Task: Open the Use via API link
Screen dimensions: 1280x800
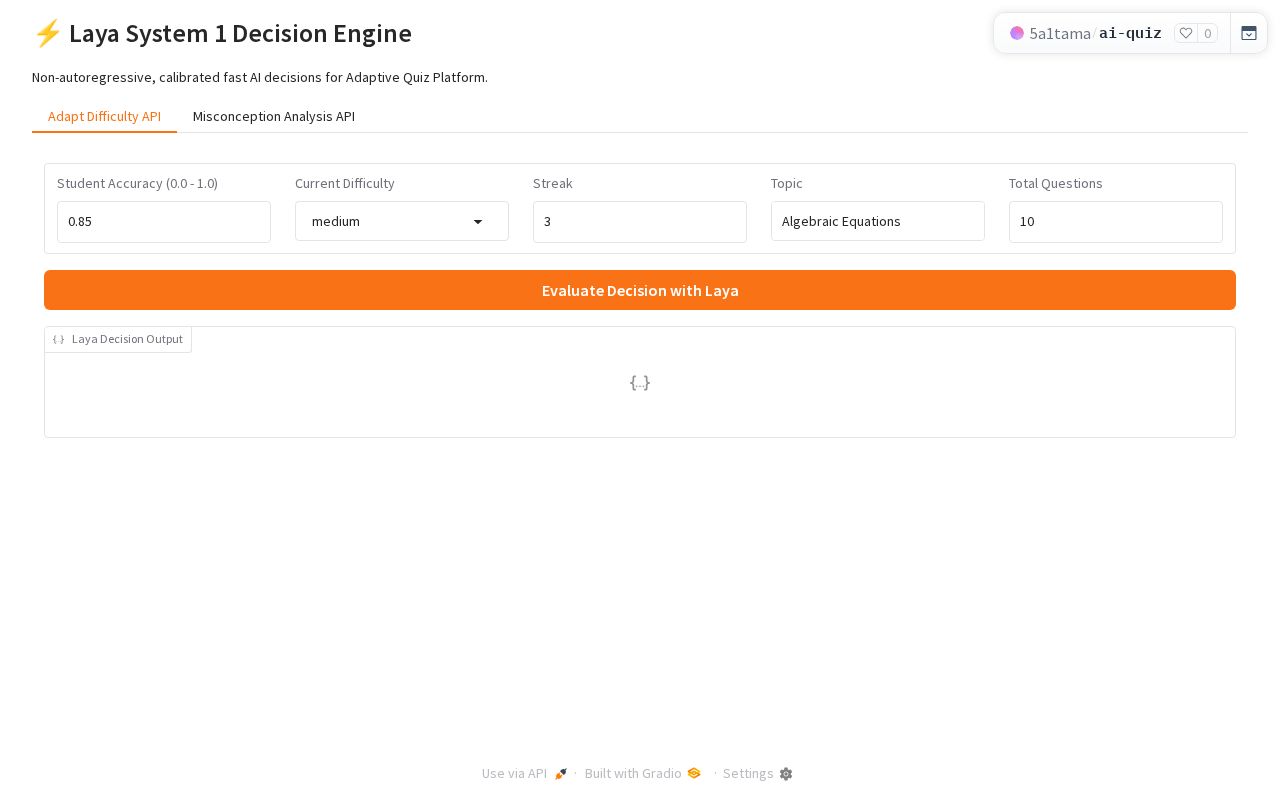Action: [x=525, y=773]
